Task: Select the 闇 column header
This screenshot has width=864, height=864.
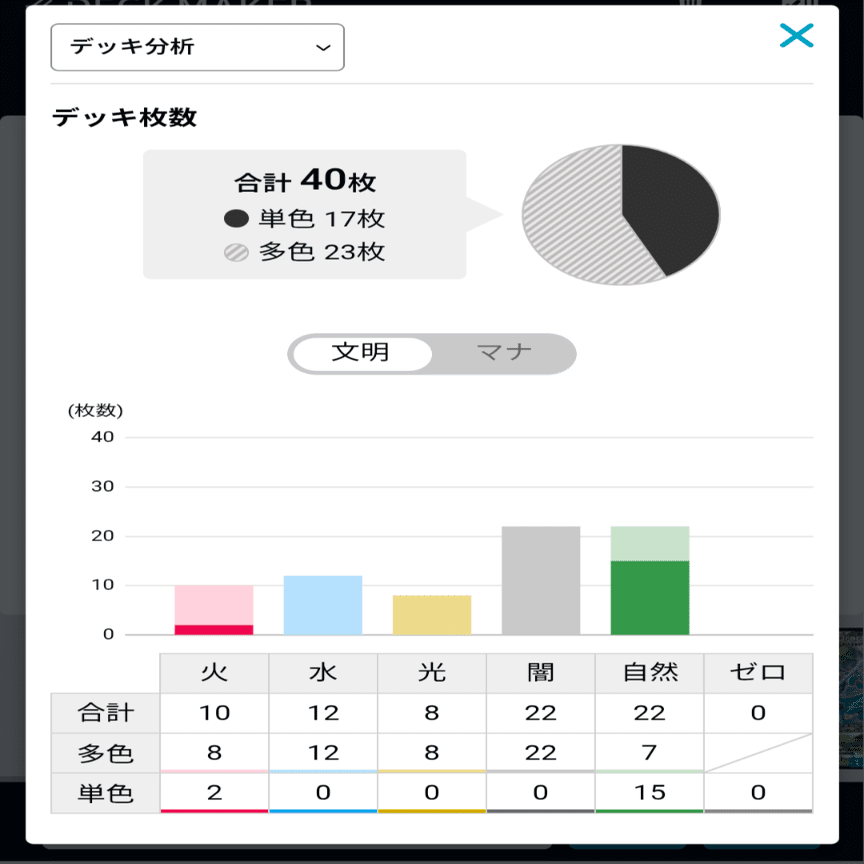Action: click(540, 673)
